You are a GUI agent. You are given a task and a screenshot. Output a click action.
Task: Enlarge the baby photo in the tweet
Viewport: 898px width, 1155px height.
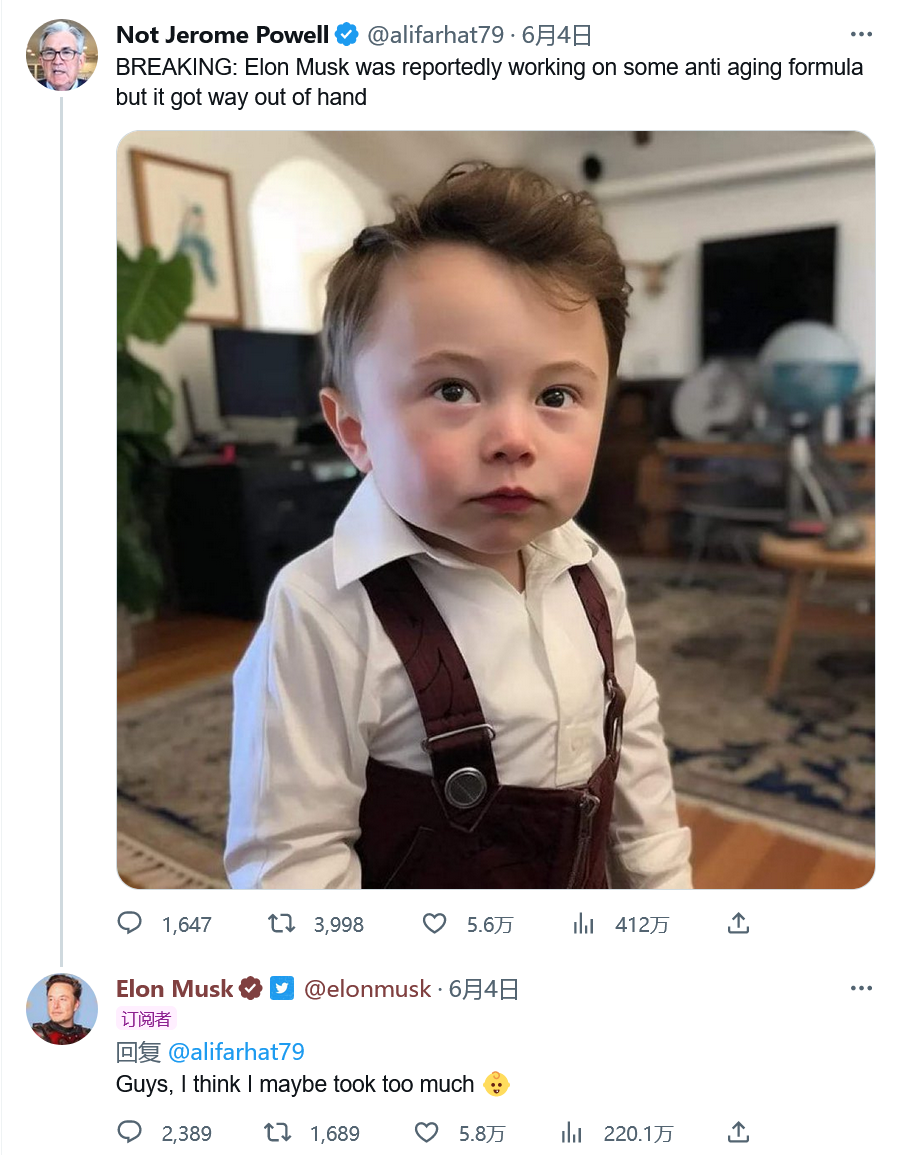pyautogui.click(x=495, y=509)
